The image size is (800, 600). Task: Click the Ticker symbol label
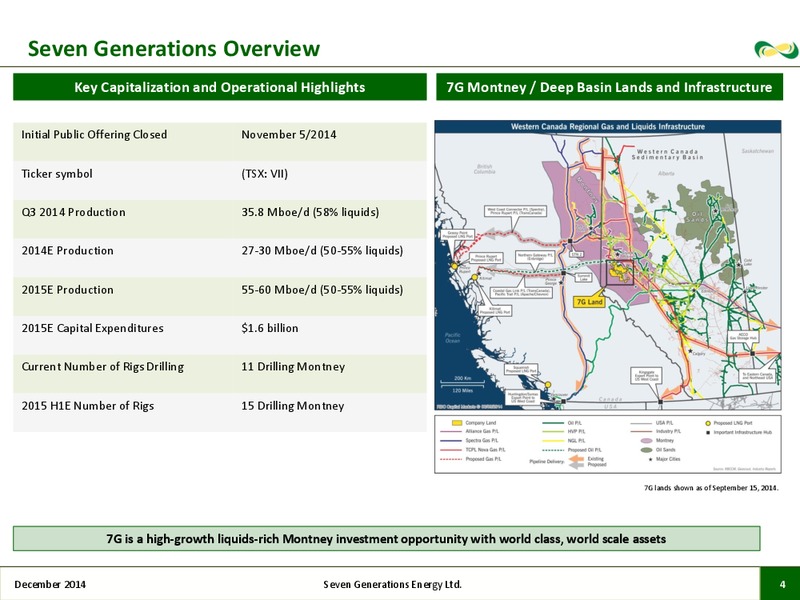[x=57, y=174]
